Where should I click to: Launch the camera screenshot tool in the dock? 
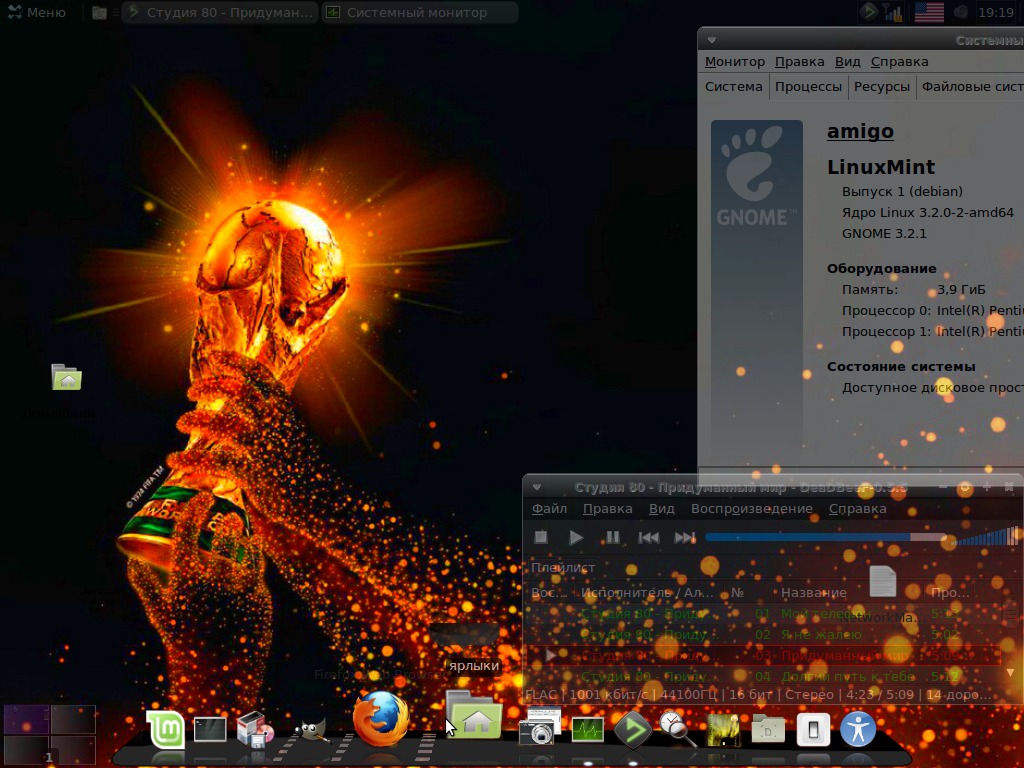539,726
